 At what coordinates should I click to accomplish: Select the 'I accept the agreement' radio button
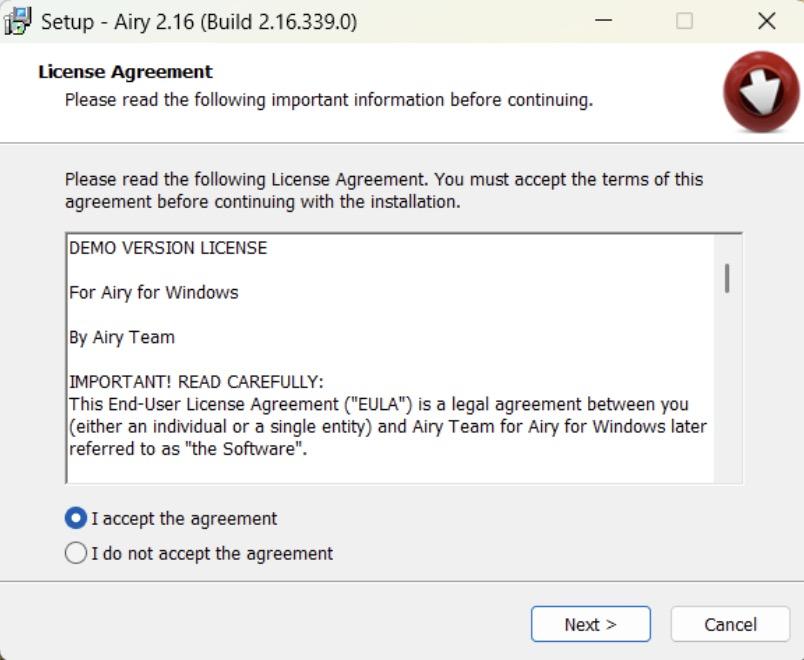(76, 518)
